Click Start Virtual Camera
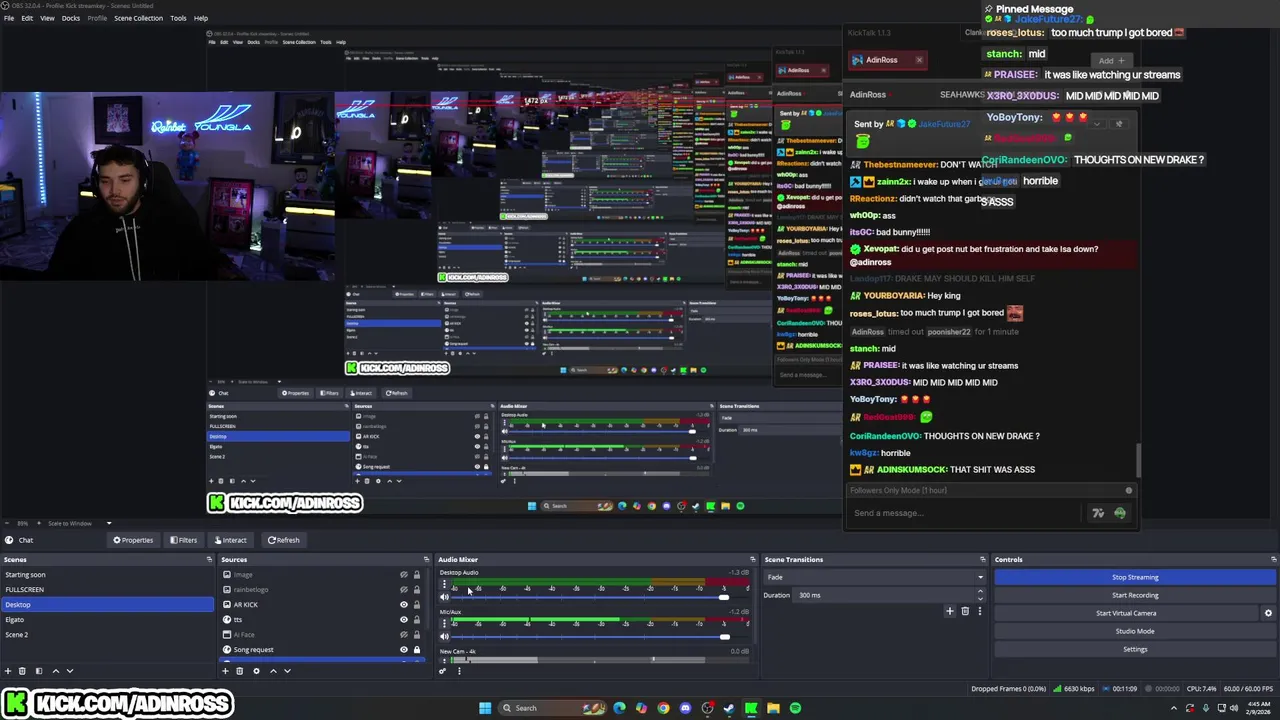This screenshot has height=720, width=1280. [x=1126, y=613]
